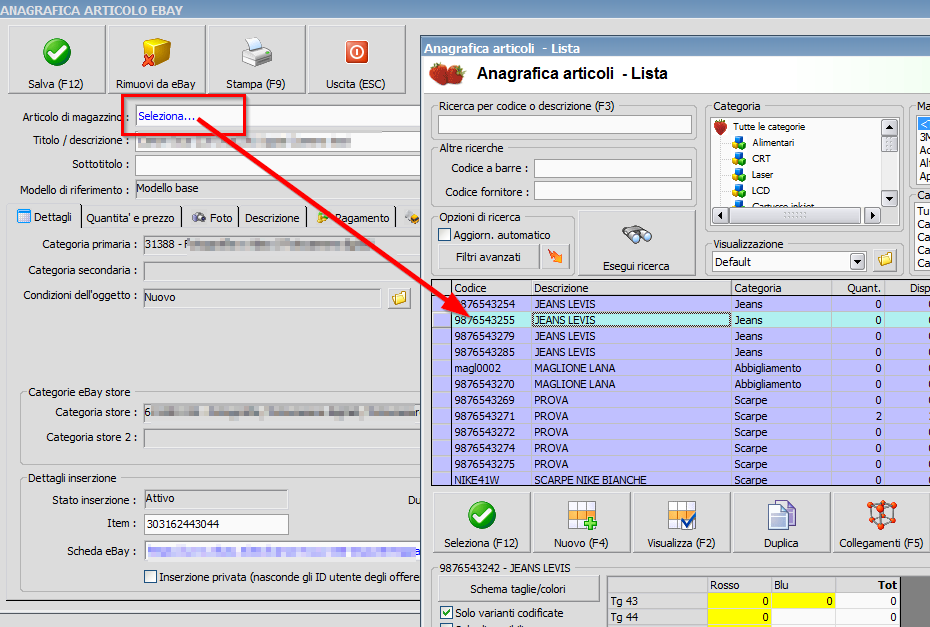Toggle Aggiorn. automatico checkbox
930x627 pixels.
(444, 235)
